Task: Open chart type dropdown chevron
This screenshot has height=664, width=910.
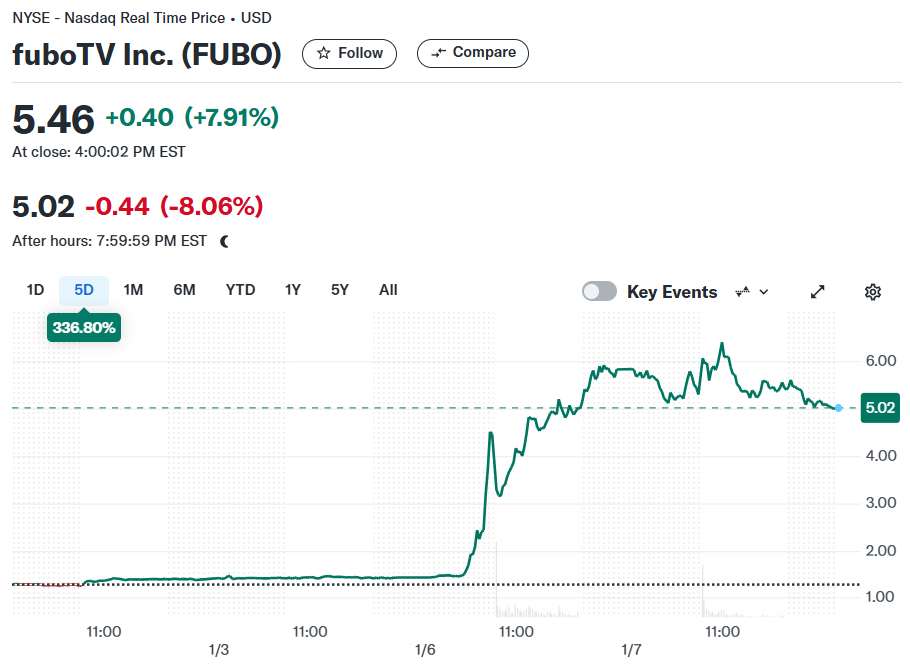Action: pos(764,292)
